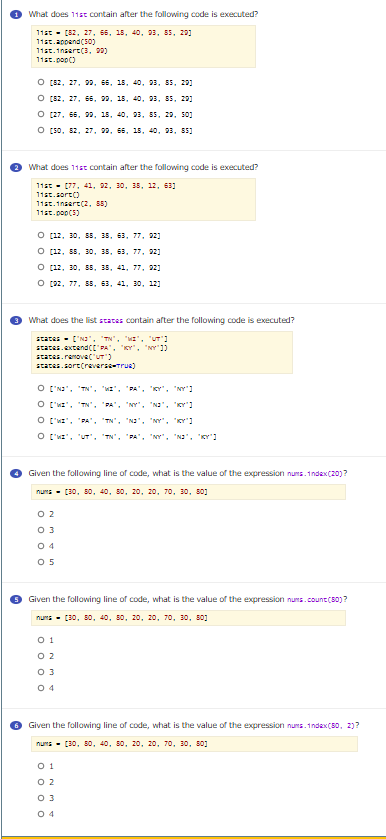386x839 pixels.
Task: Click the nums code line under question 6
Action: (x=194, y=744)
